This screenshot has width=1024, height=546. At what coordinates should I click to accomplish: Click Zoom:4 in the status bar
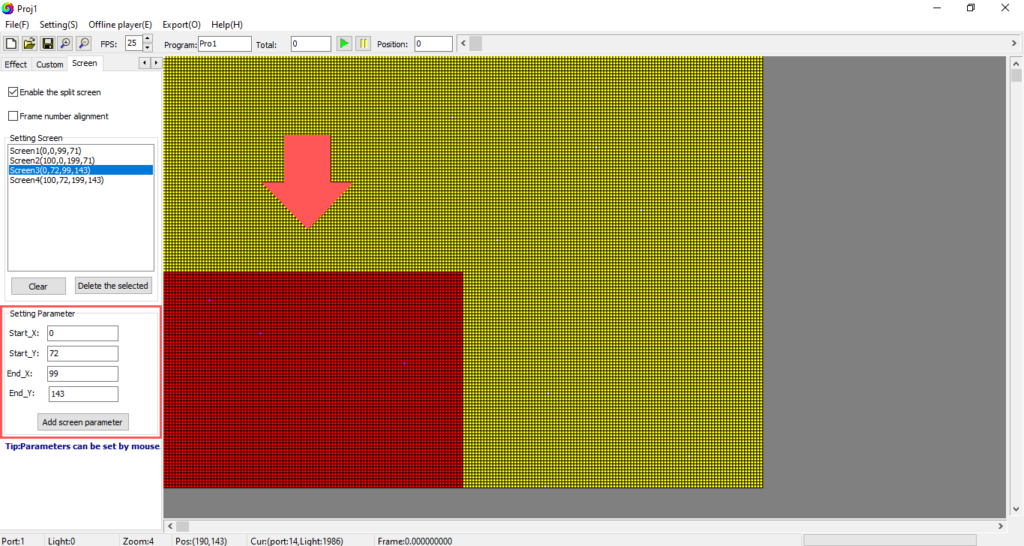pyautogui.click(x=138, y=541)
